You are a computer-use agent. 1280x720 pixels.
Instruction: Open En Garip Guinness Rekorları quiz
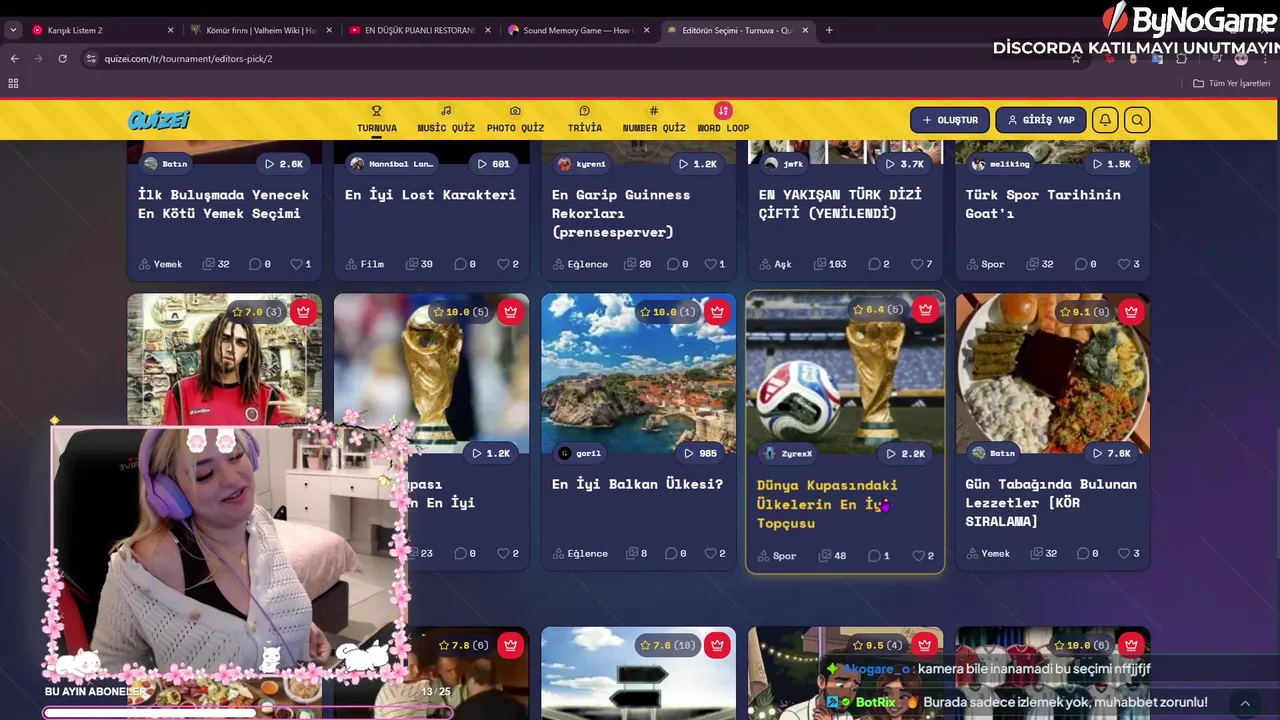[620, 213]
